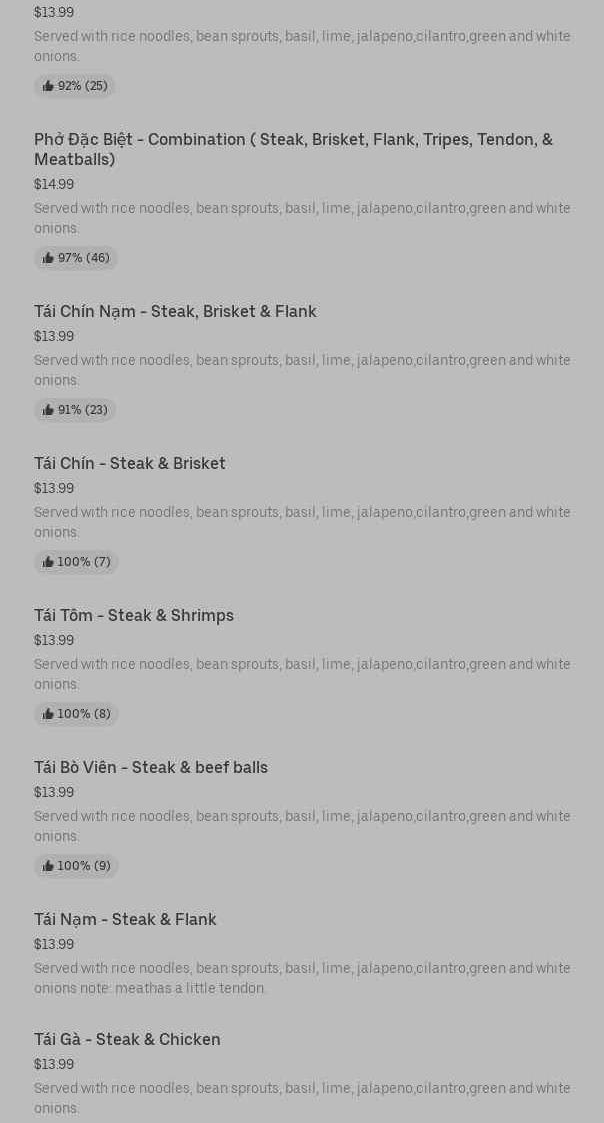Click thumbs-up icon on 100% (8) rating

point(48,714)
